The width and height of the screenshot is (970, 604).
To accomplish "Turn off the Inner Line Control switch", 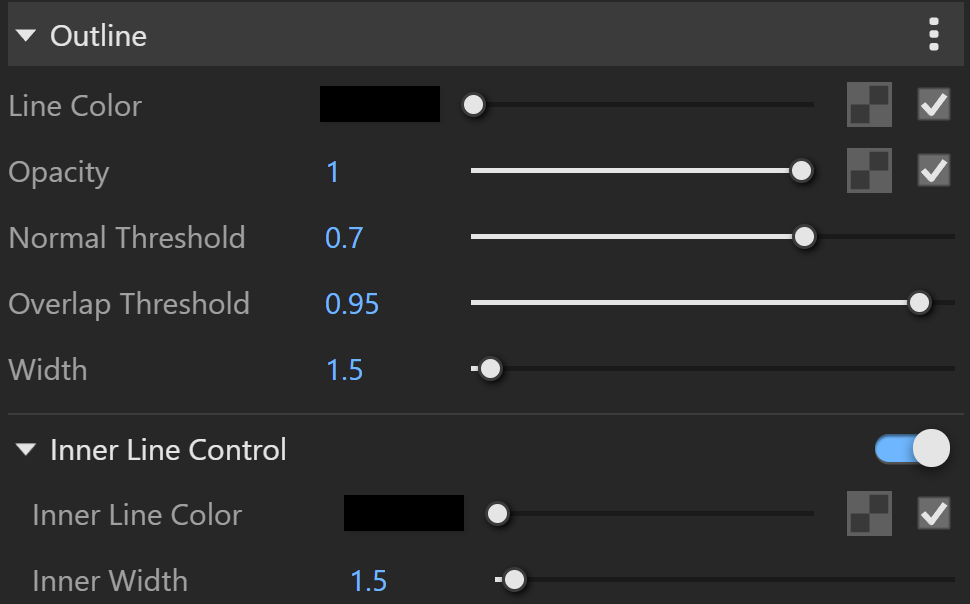I will click(912, 448).
